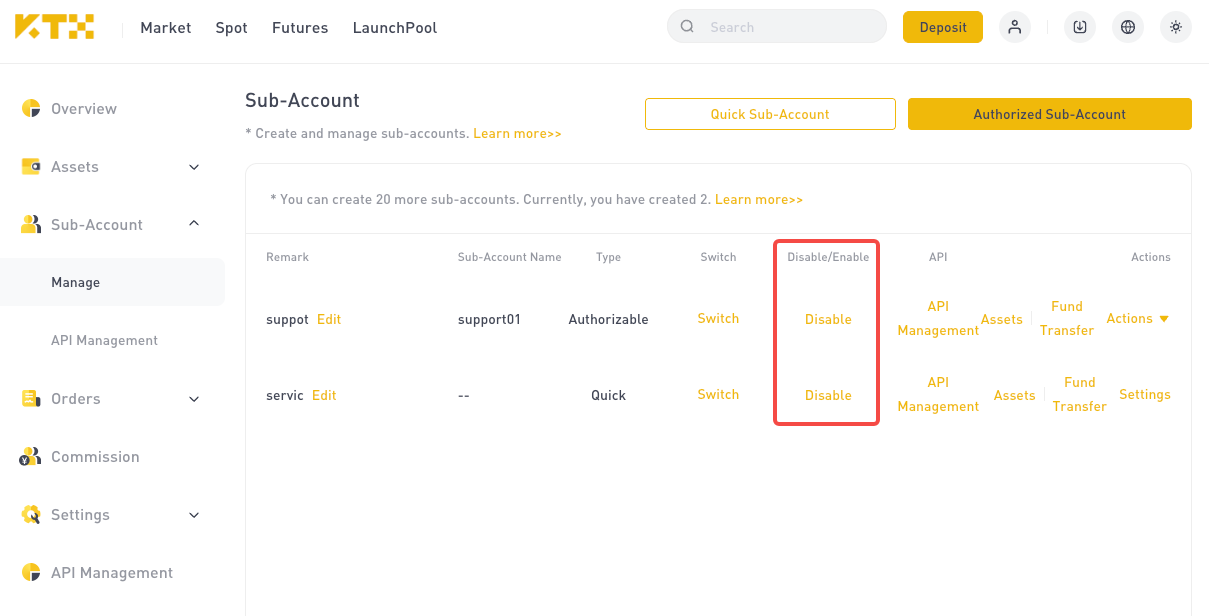Toggle light/dark theme sun icon

(1176, 27)
